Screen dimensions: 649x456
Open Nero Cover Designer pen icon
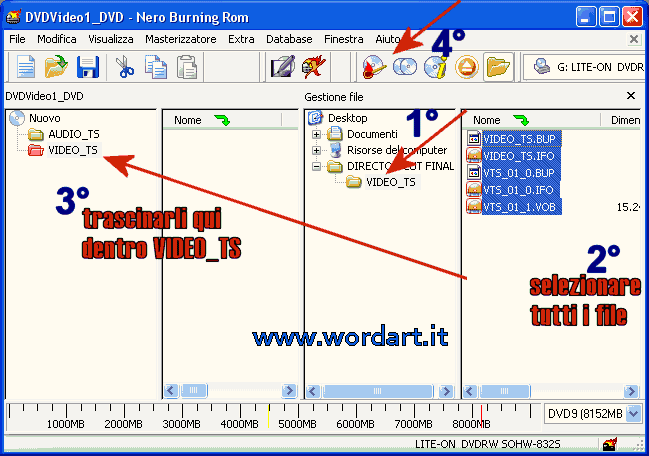[x=283, y=66]
